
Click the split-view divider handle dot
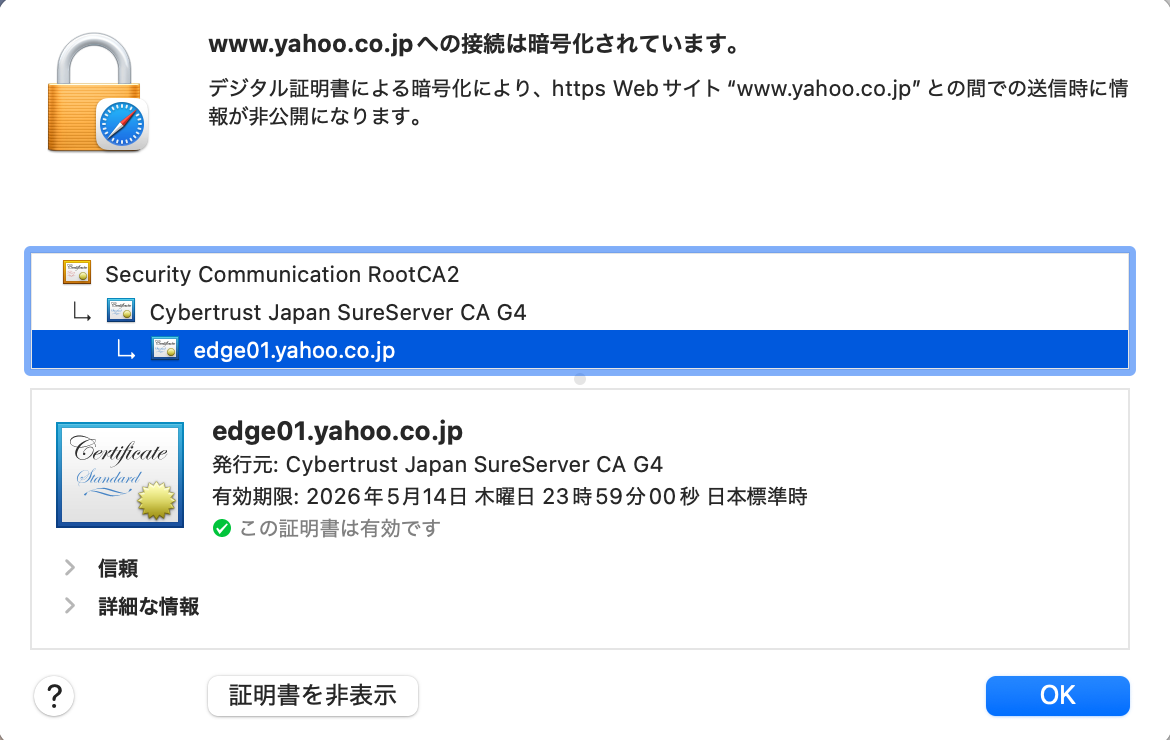580,380
